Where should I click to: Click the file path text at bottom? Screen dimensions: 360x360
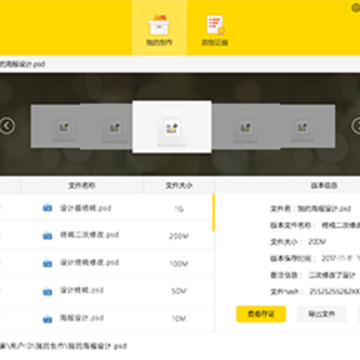(x=63, y=346)
